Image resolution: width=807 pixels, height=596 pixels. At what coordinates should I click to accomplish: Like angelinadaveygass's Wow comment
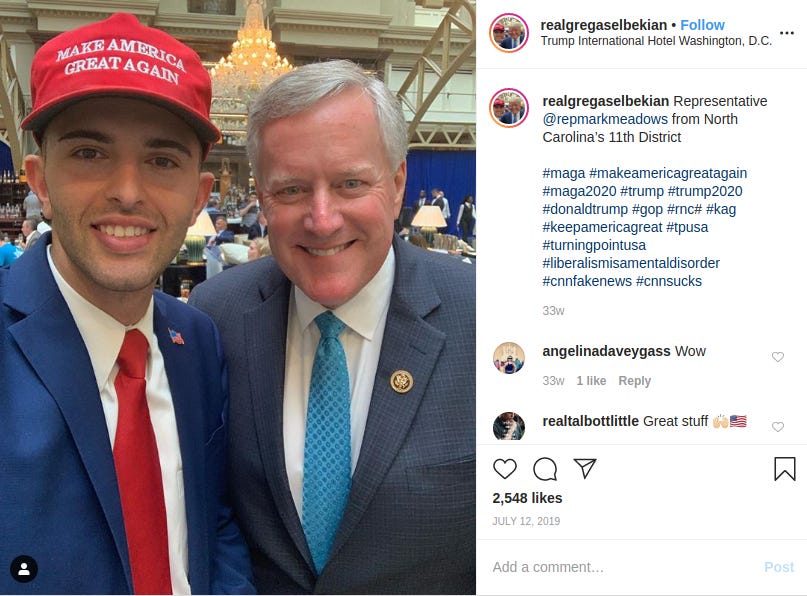coord(778,357)
